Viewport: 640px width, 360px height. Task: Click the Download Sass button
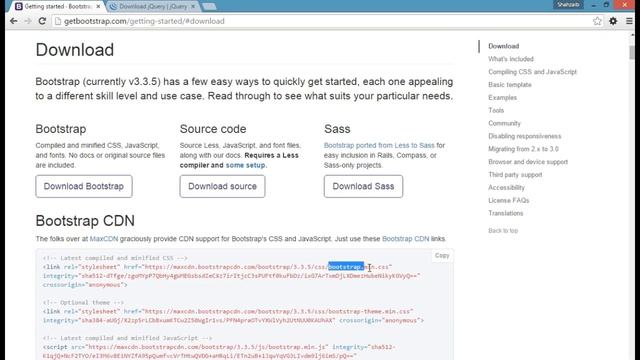point(363,186)
